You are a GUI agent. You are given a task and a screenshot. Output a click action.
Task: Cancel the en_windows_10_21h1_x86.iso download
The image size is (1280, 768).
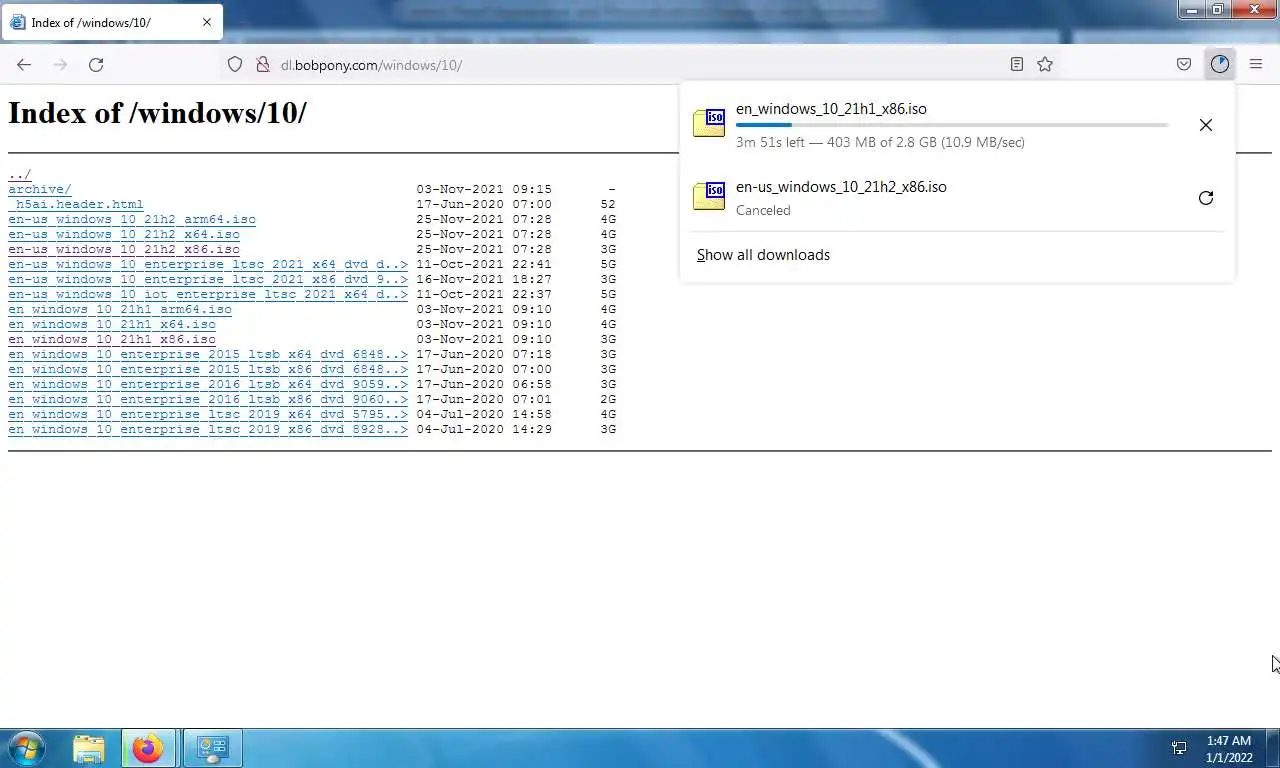coord(1206,125)
